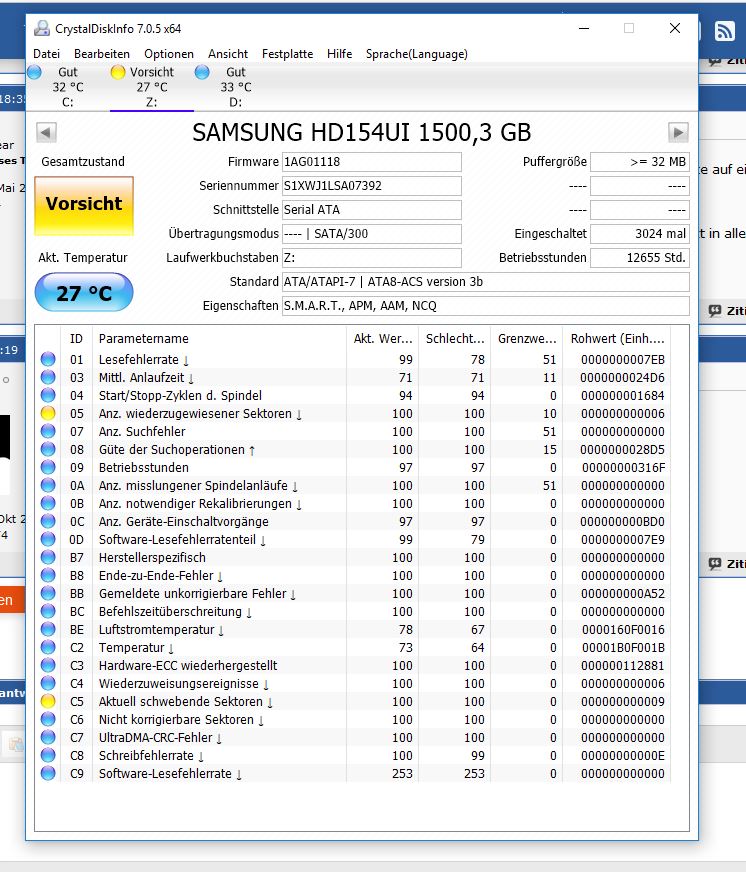
Task: Switch to drive D: tab
Action: pos(236,87)
